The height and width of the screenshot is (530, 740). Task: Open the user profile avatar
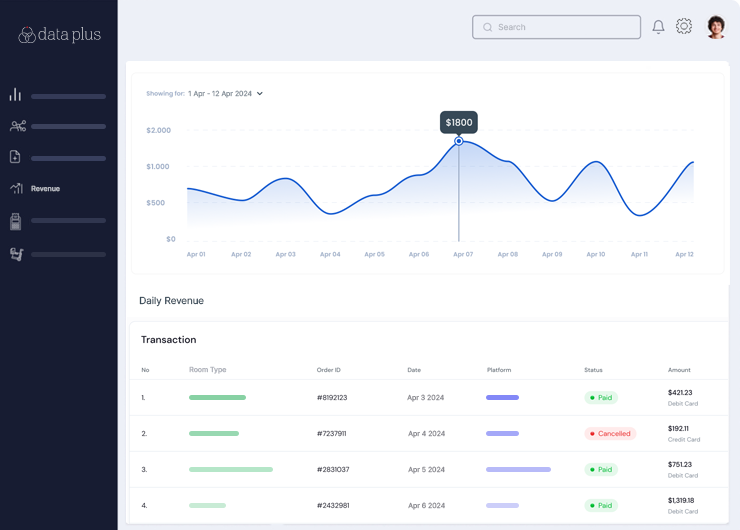(716, 27)
